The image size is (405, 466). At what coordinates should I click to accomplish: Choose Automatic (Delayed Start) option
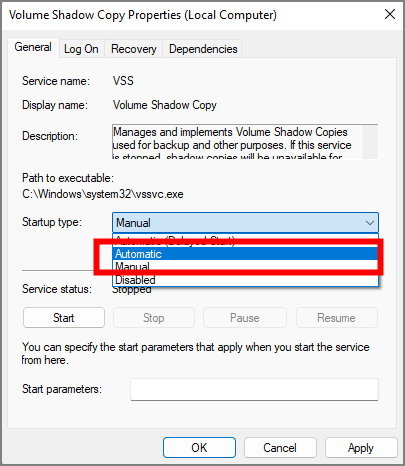pyautogui.click(x=246, y=241)
